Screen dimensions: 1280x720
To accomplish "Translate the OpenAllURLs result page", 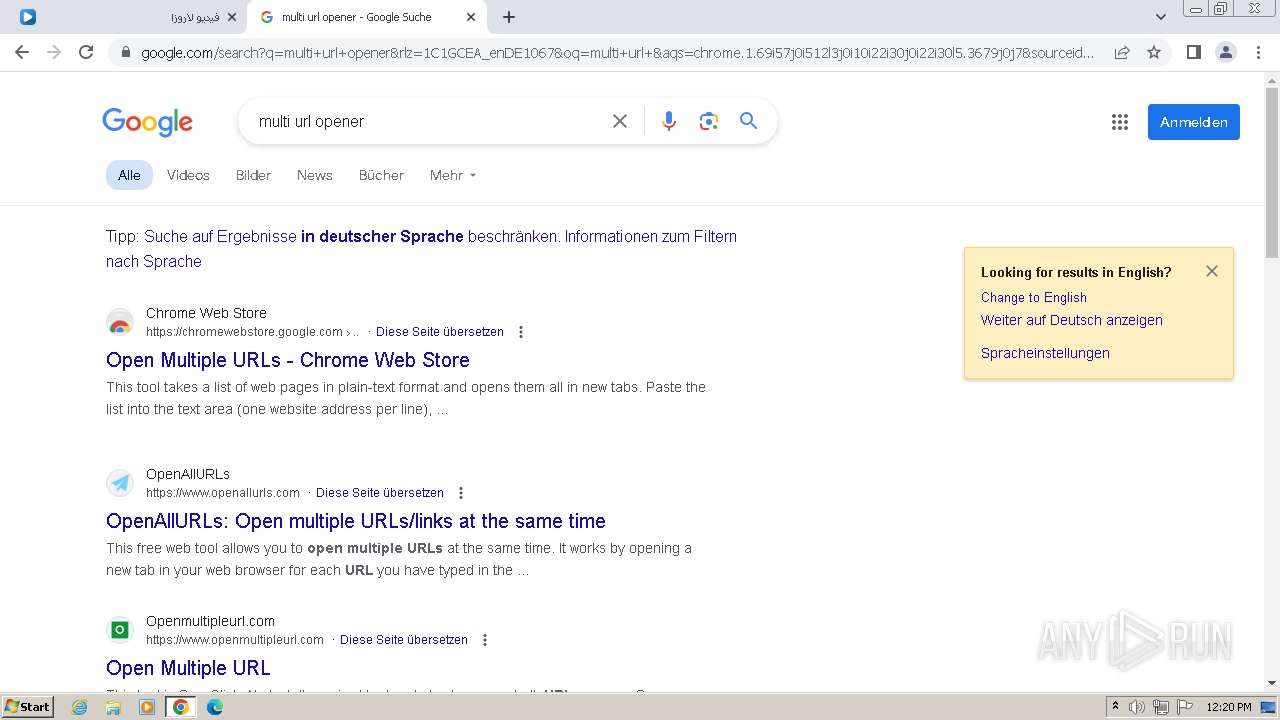I will pyautogui.click(x=380, y=493).
